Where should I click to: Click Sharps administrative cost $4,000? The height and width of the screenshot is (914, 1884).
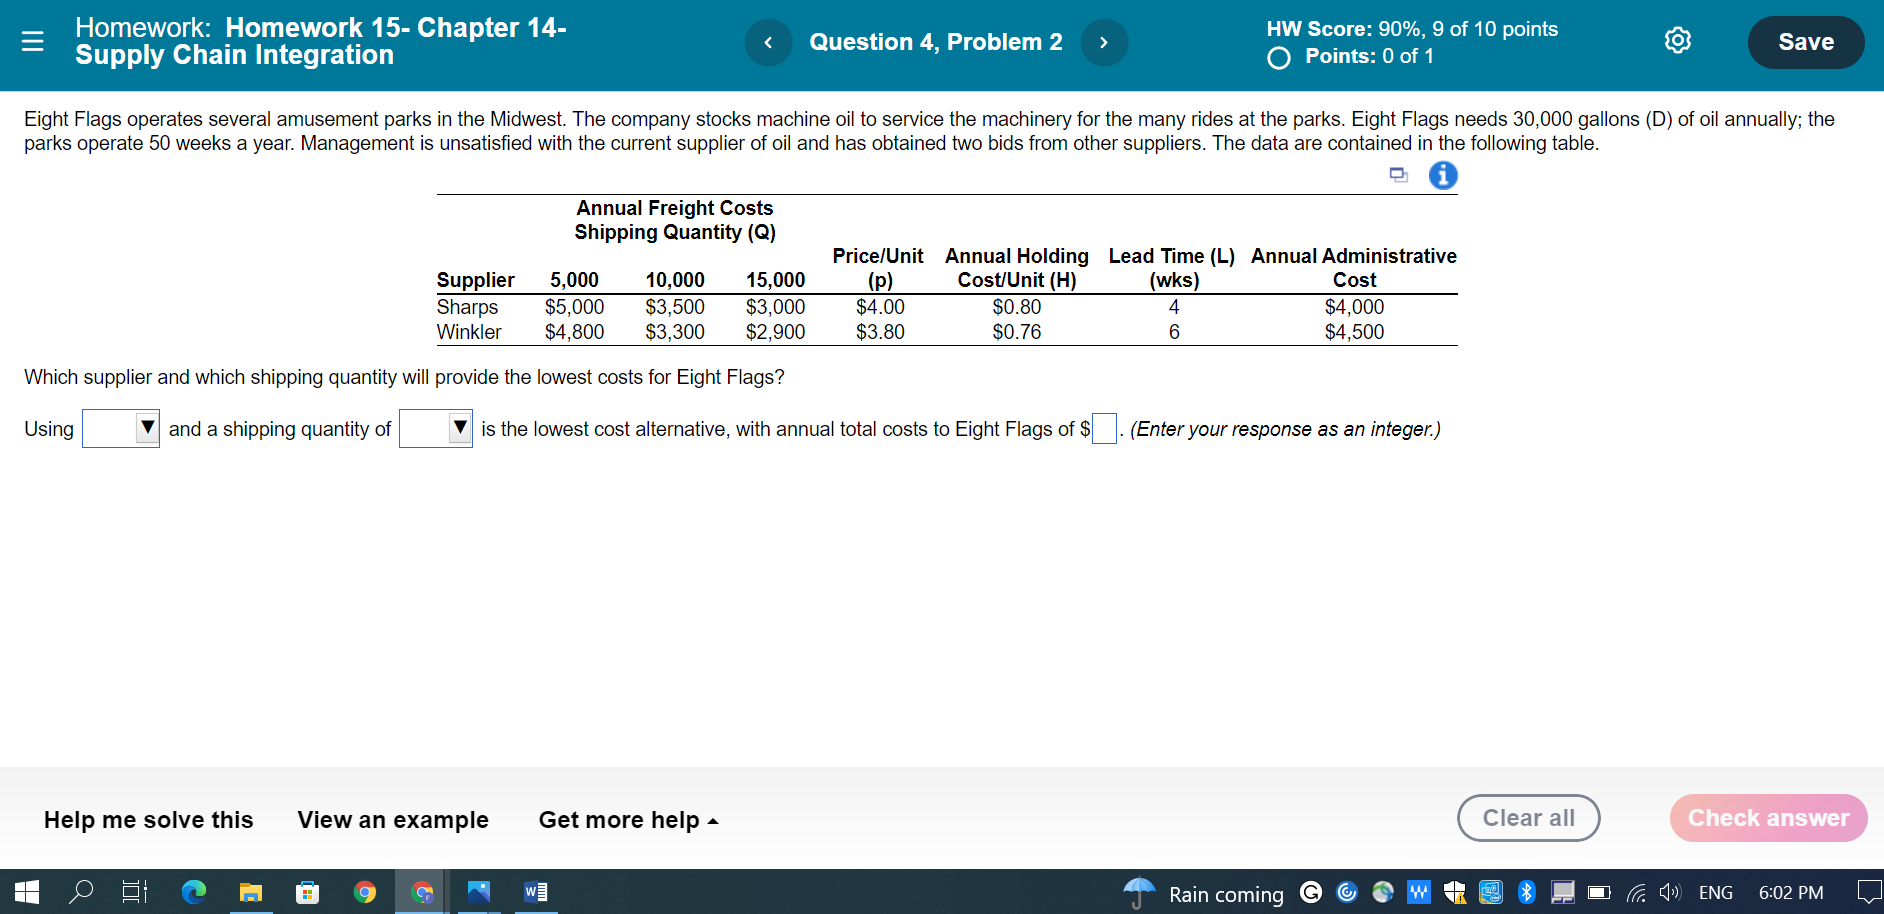1354,307
